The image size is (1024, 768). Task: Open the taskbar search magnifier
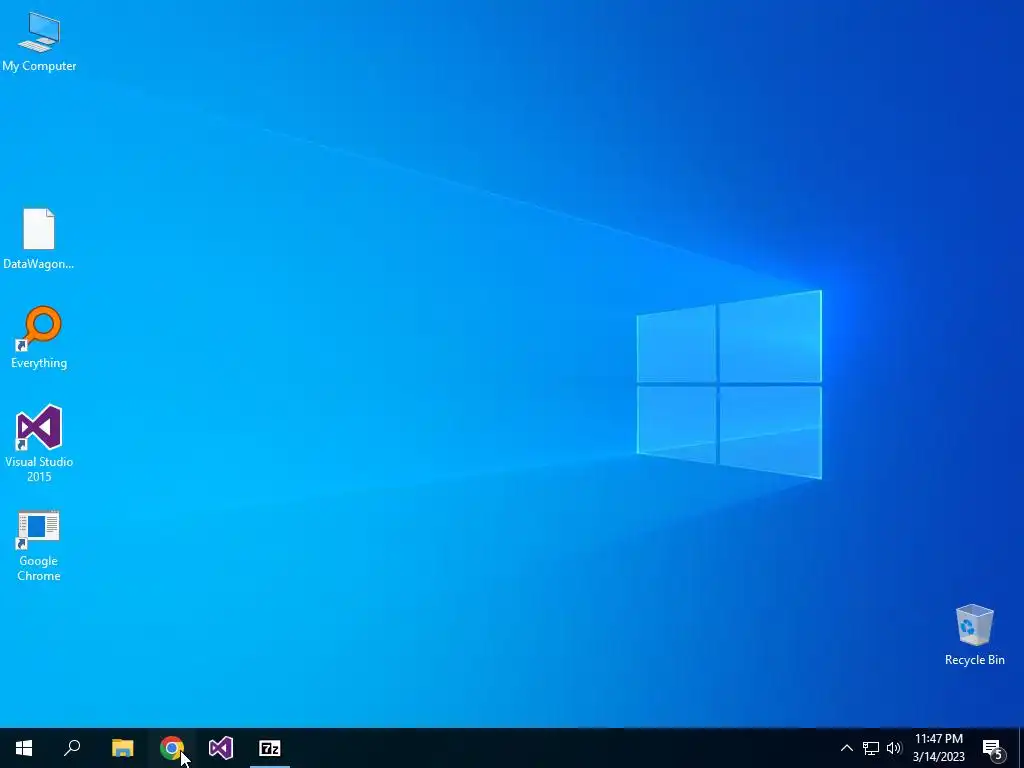click(72, 748)
